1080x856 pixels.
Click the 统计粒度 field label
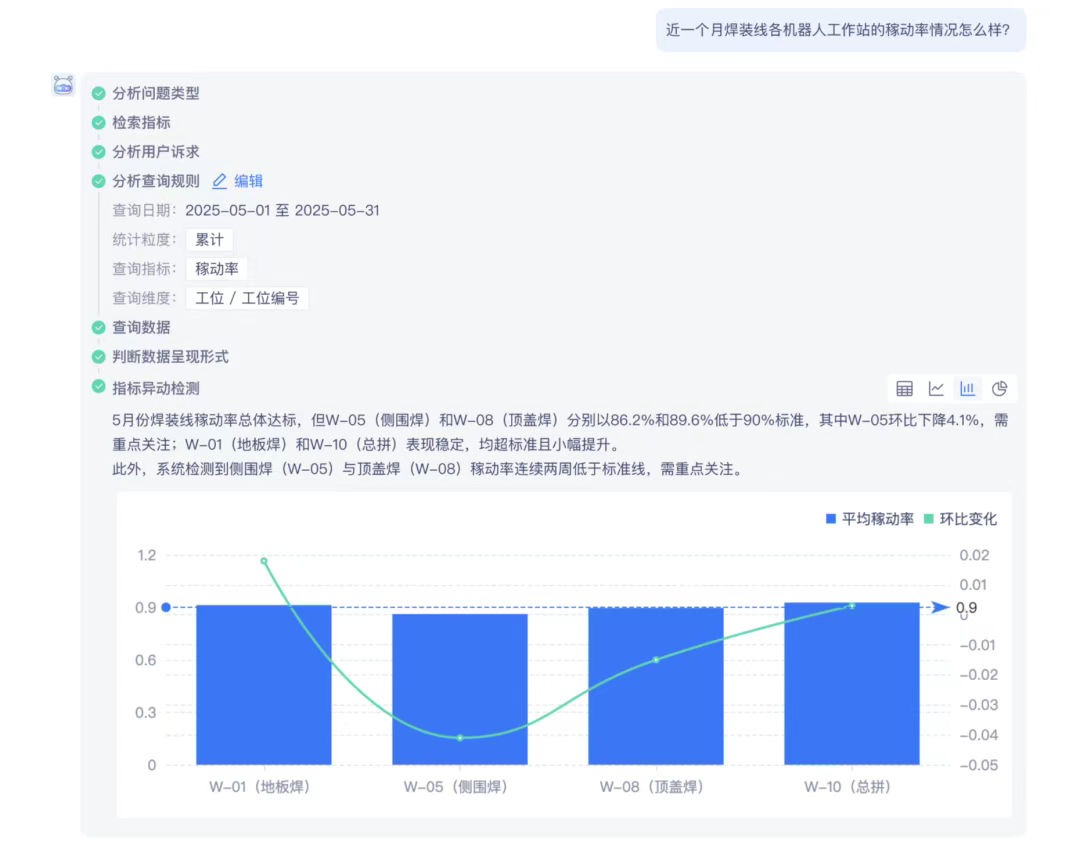click(144, 240)
